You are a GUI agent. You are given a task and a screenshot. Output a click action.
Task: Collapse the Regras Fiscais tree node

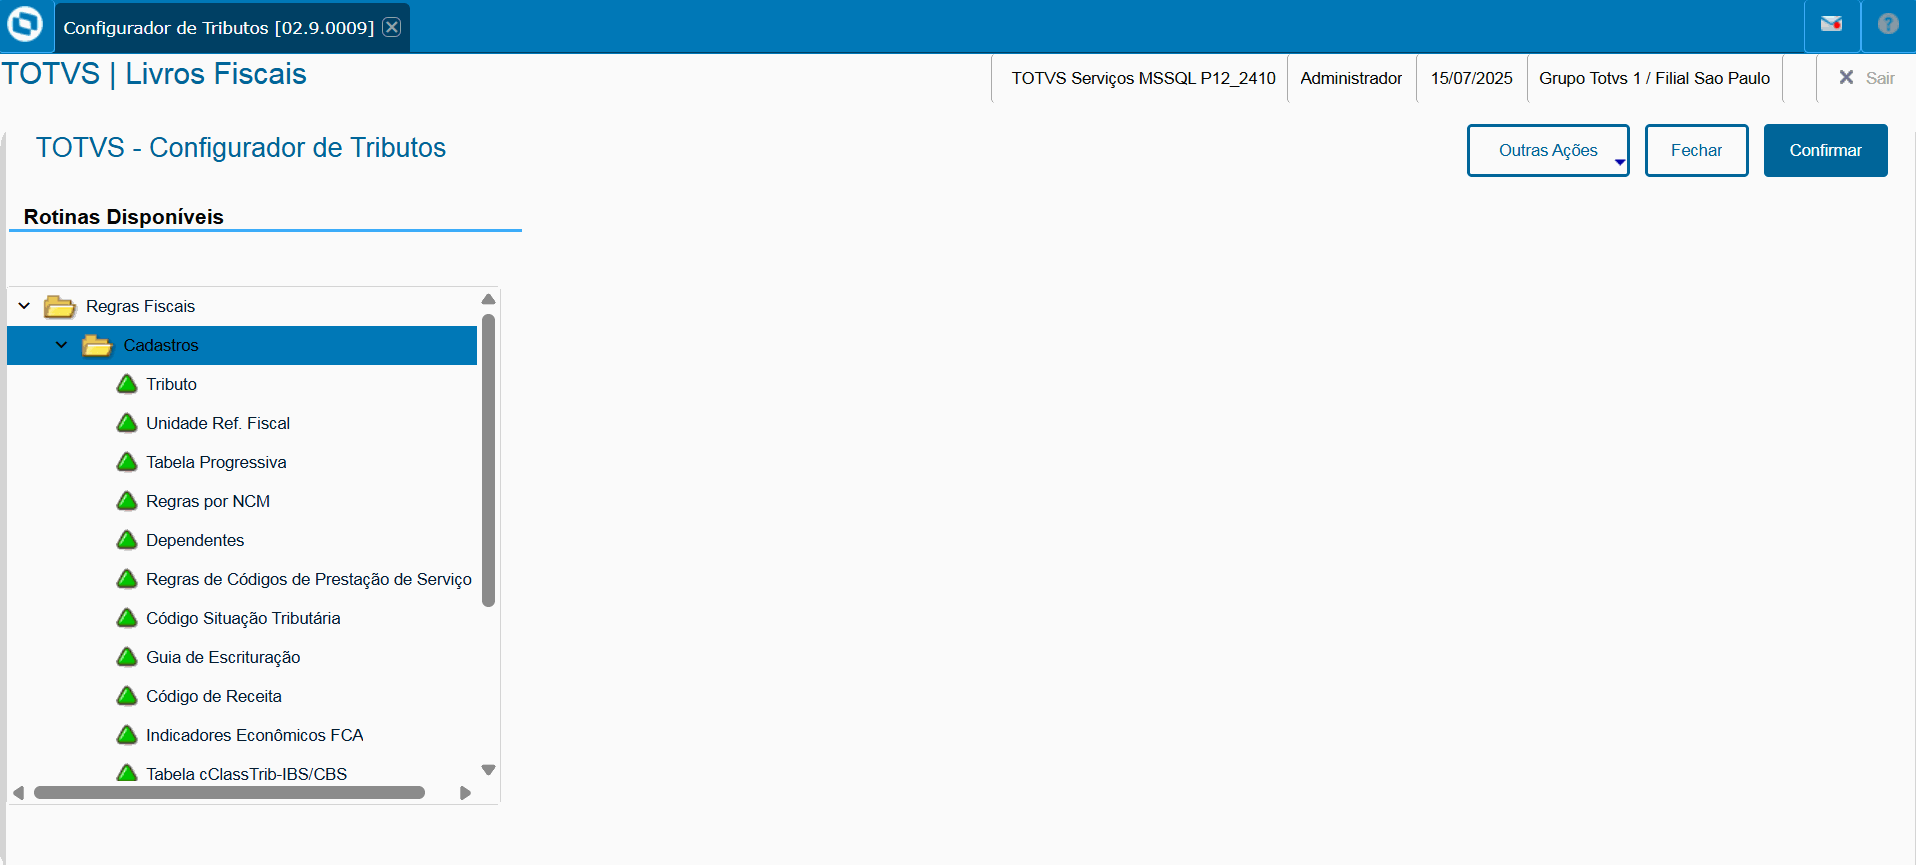point(24,306)
